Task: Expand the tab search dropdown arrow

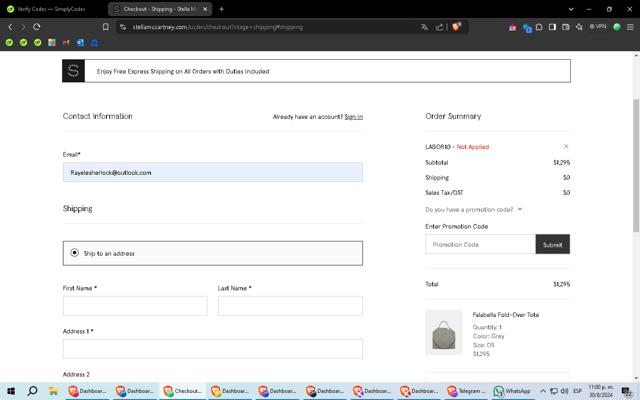Action: tap(571, 9)
